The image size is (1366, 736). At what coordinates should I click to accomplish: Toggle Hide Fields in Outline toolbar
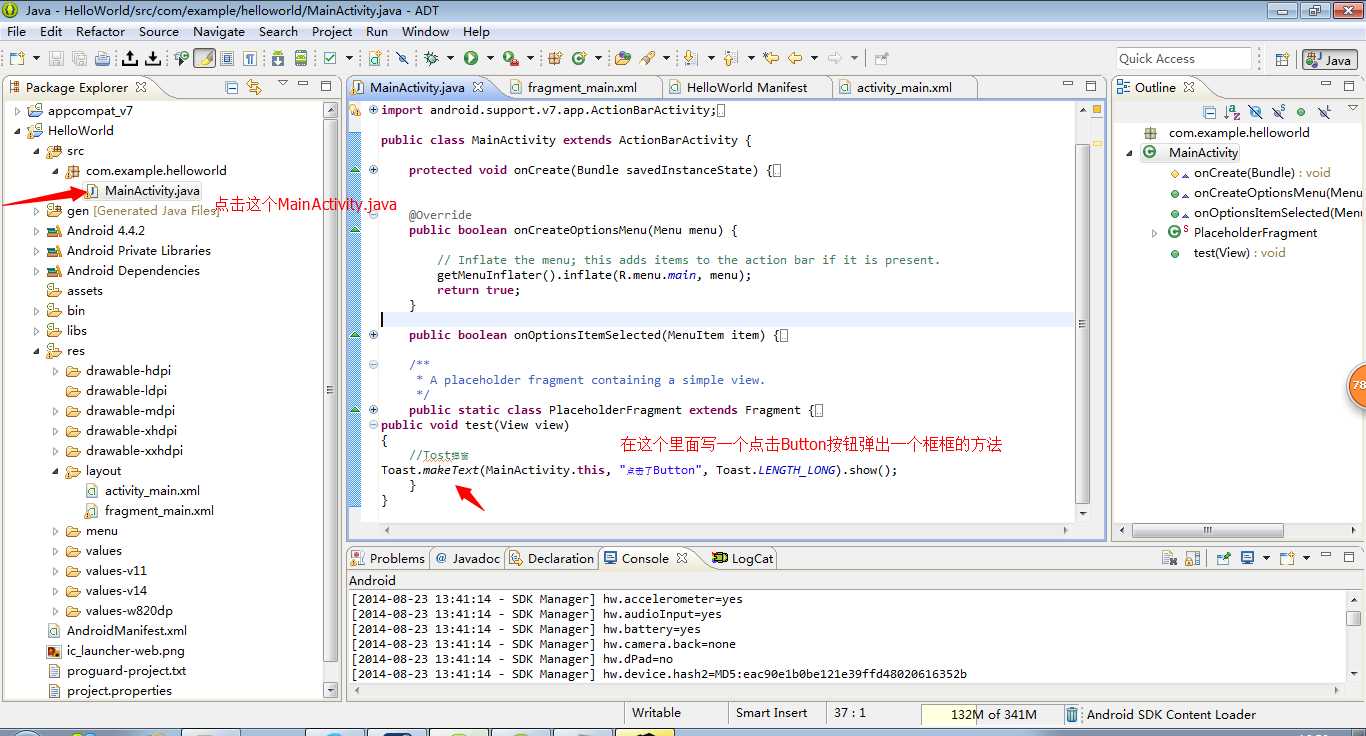click(x=1256, y=112)
